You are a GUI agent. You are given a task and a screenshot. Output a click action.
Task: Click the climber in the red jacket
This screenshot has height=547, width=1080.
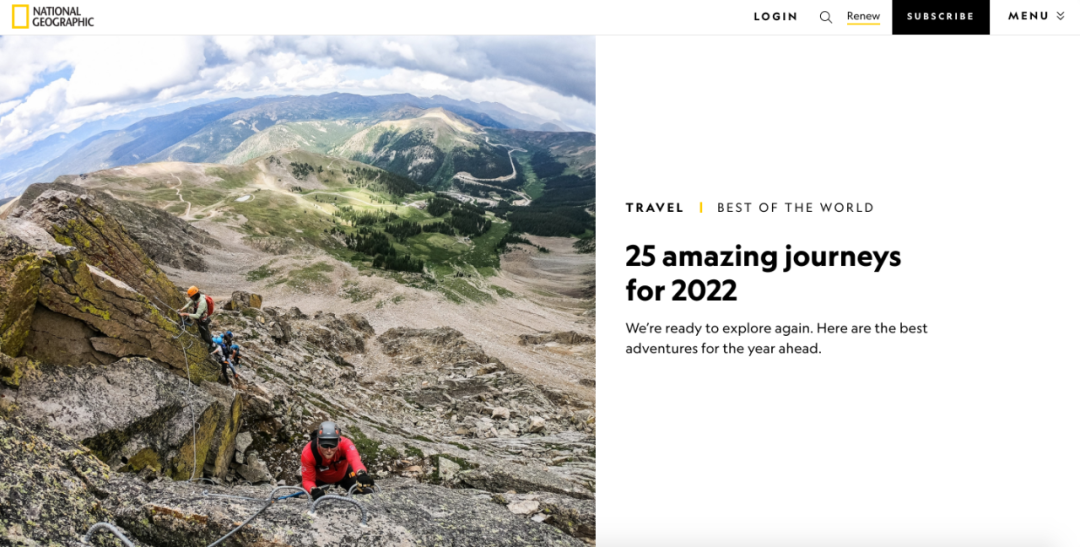(333, 458)
